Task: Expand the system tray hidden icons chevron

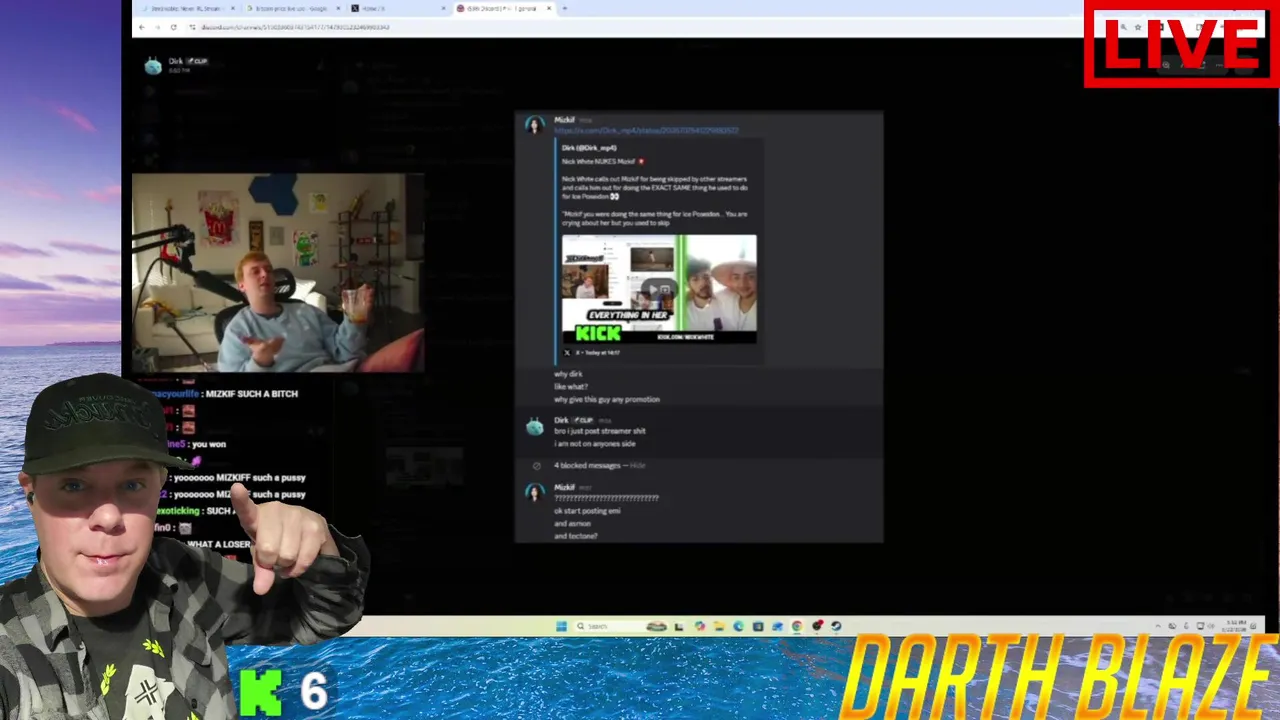Action: pyautogui.click(x=1158, y=626)
